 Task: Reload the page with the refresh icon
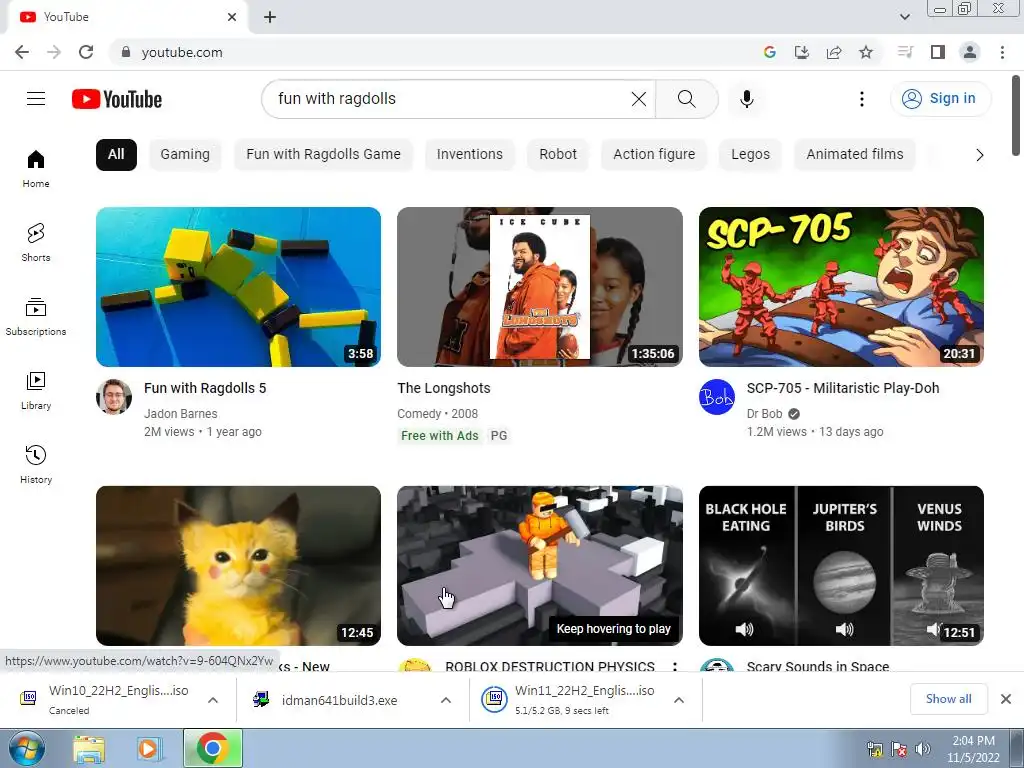pyautogui.click(x=86, y=52)
